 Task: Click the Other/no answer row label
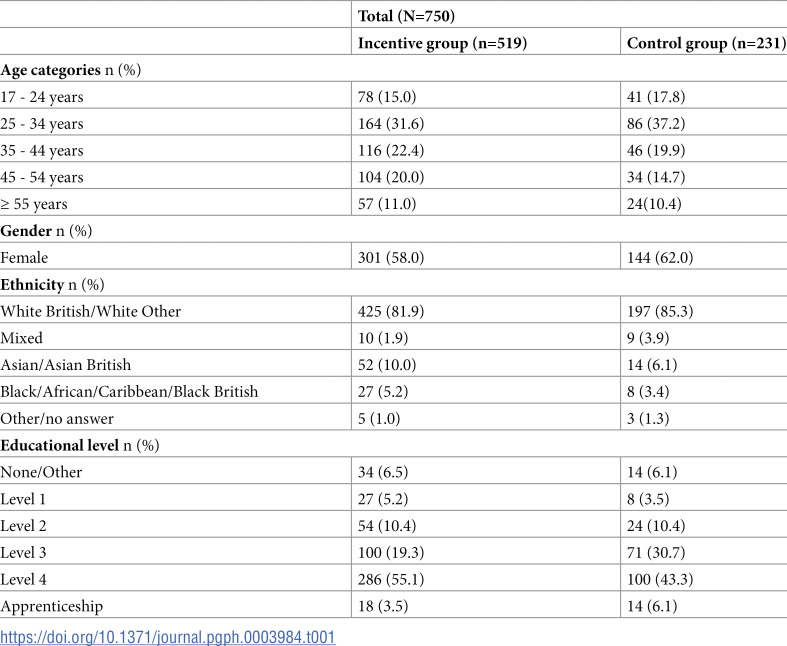coord(57,419)
